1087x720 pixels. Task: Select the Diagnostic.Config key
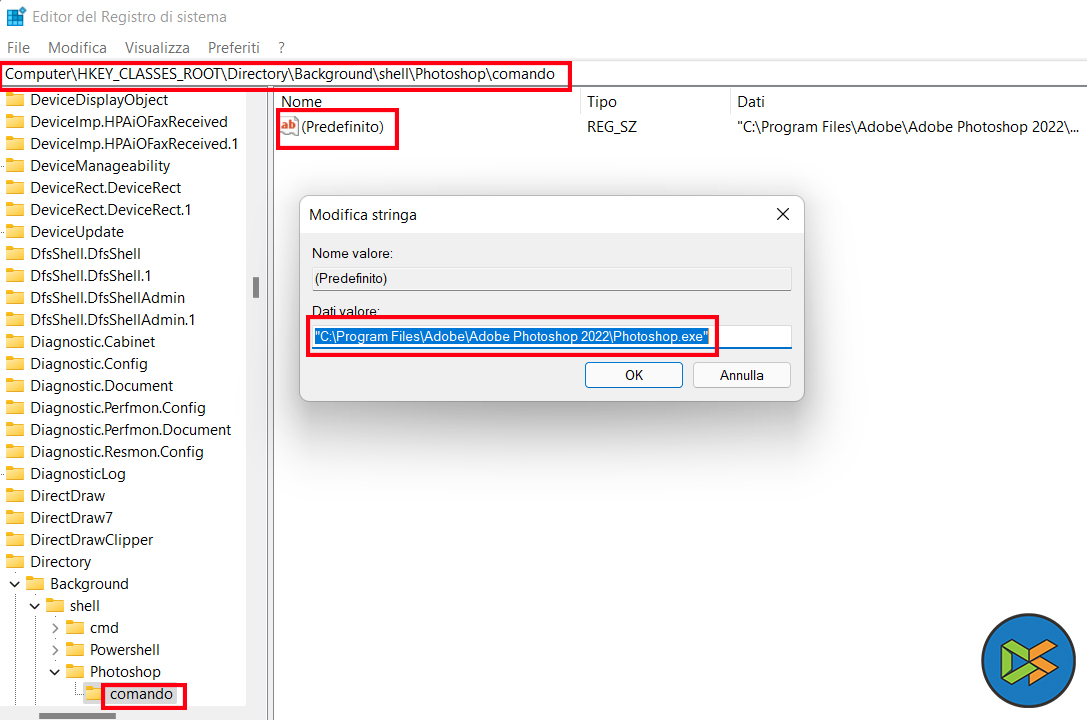click(x=89, y=364)
